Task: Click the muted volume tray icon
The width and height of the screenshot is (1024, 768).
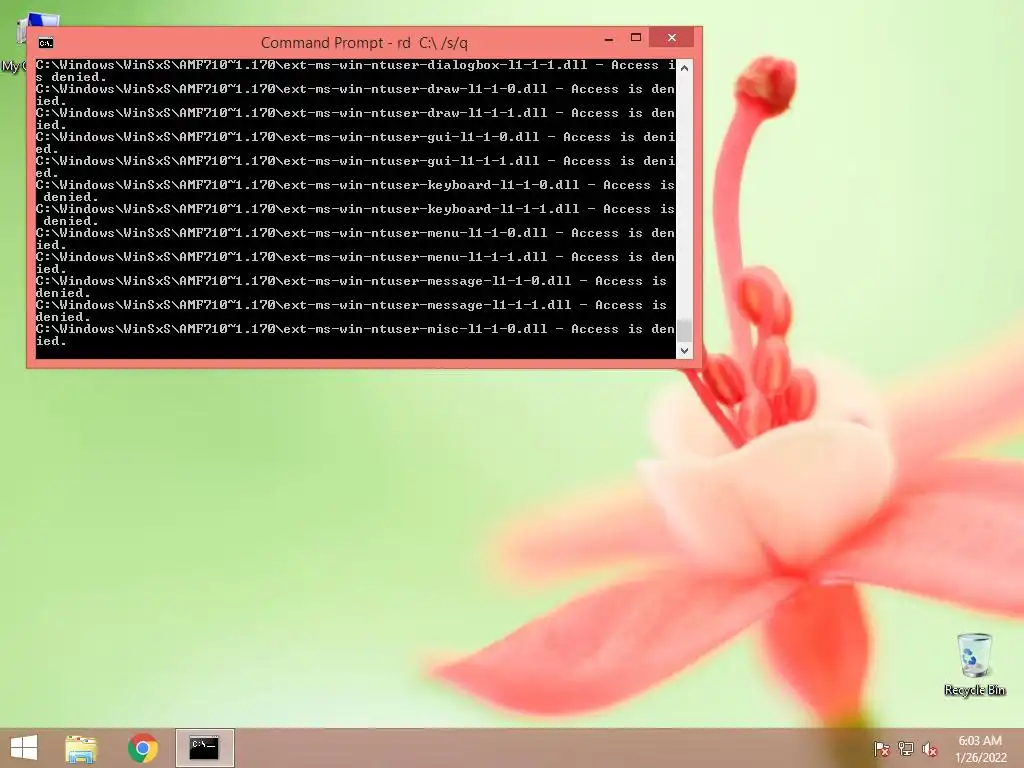Action: pos(930,749)
